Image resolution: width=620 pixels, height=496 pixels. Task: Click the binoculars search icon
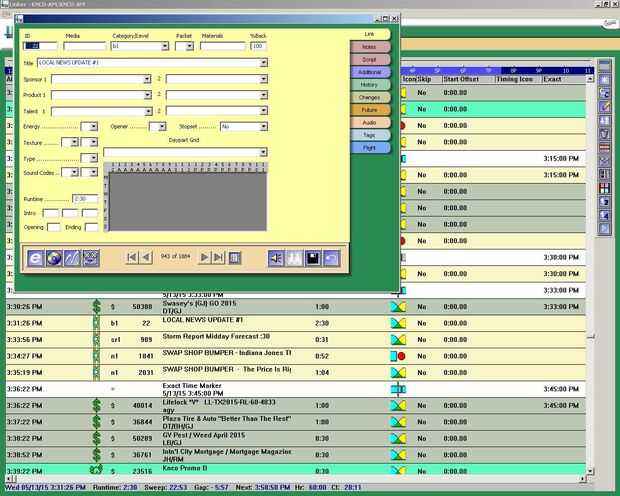[295, 258]
